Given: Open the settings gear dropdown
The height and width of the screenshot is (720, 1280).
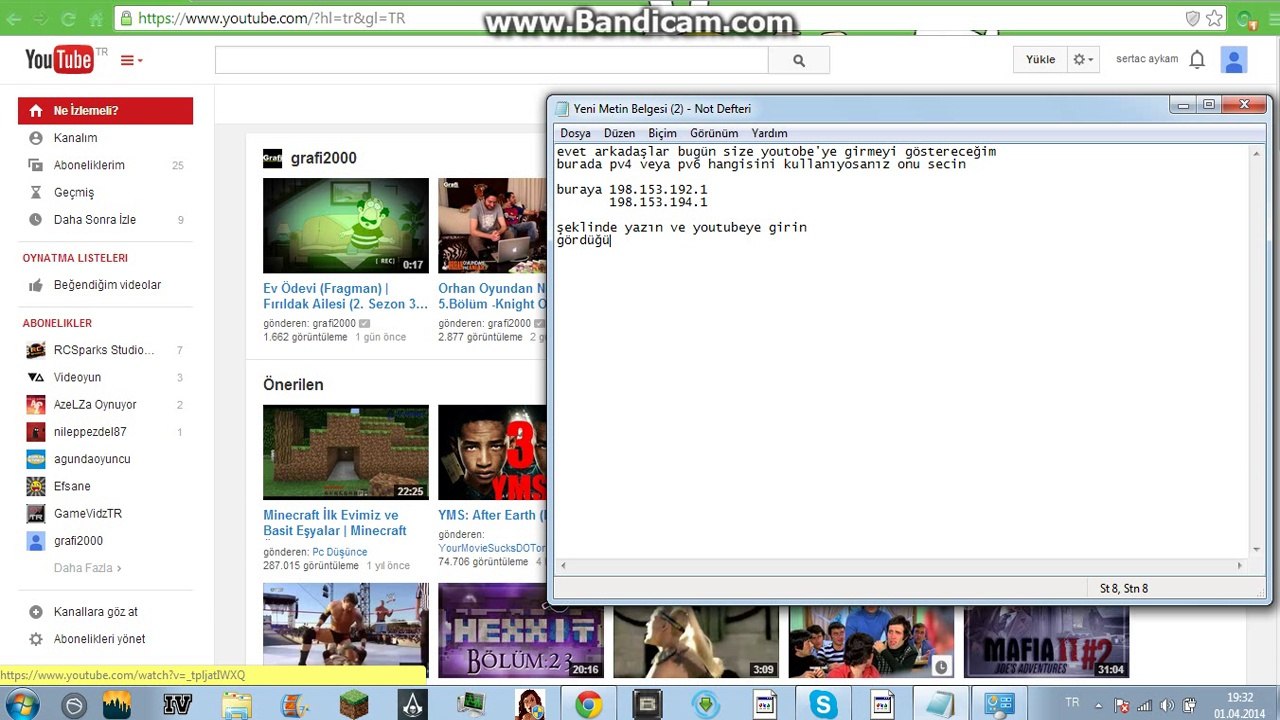Looking at the screenshot, I should coord(1083,60).
